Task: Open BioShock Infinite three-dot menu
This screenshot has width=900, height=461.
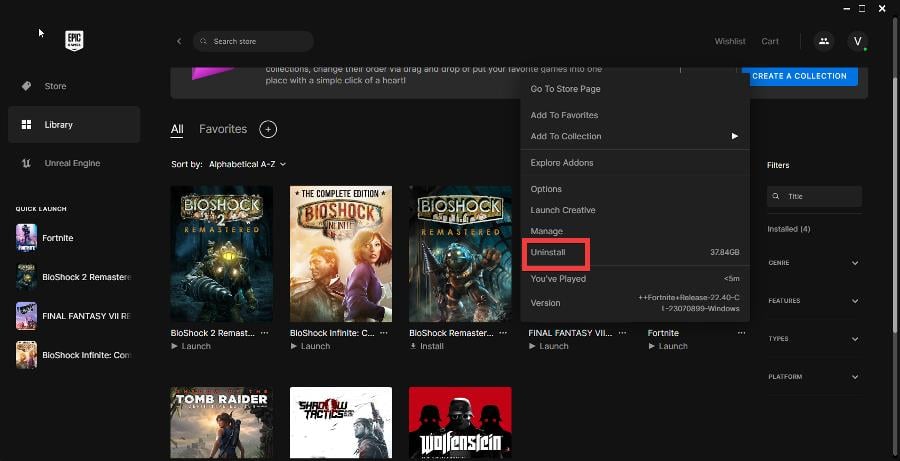Action: click(383, 333)
